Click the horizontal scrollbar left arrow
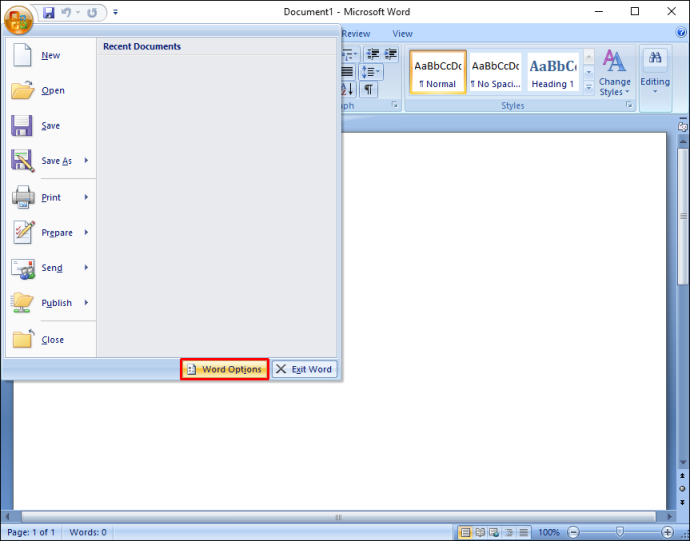This screenshot has height=541, width=690. pos(7,517)
